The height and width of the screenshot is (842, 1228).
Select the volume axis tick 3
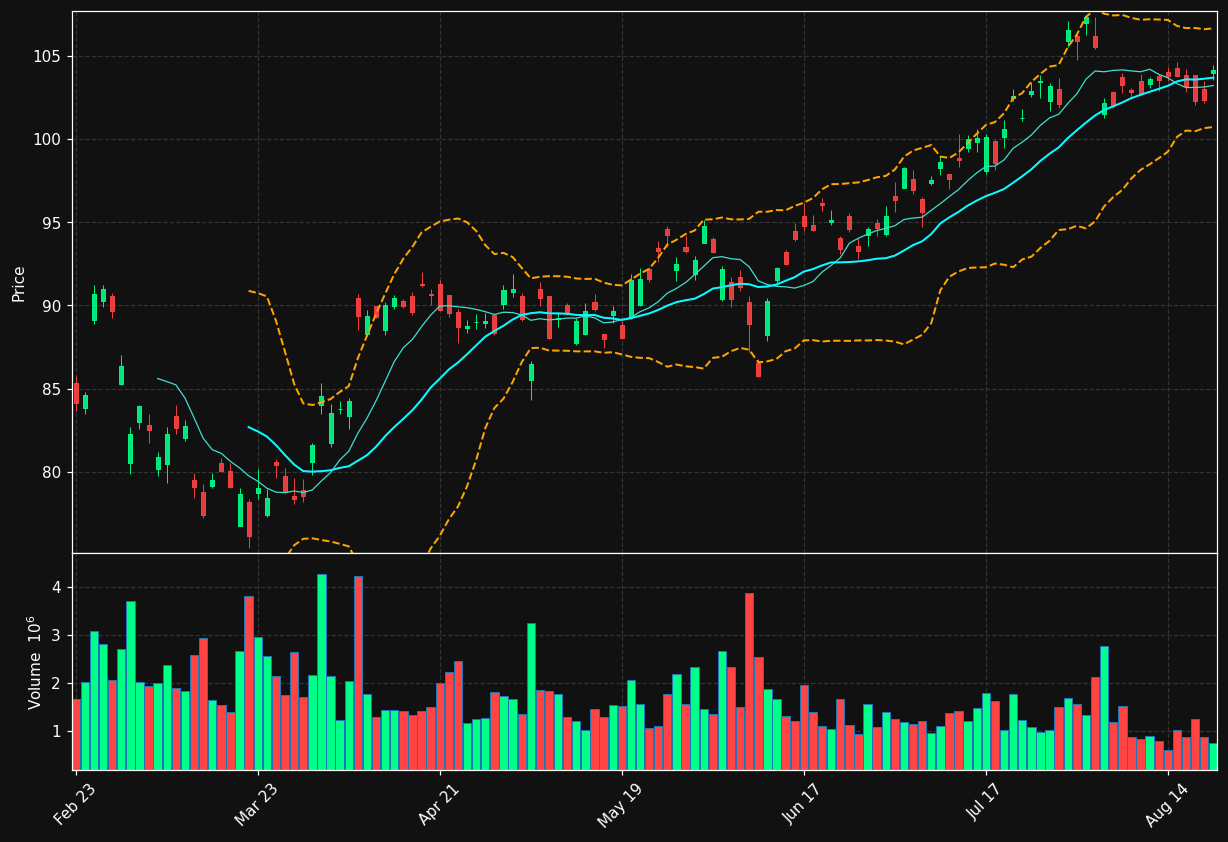coord(57,635)
